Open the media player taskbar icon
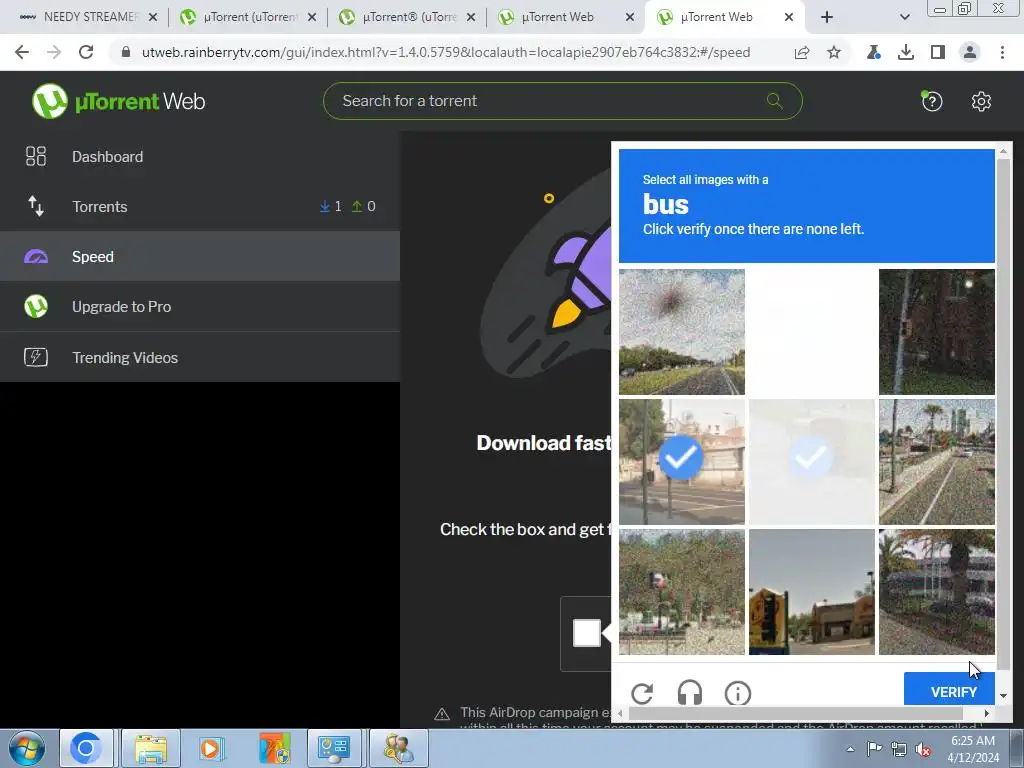Screen dimensions: 1024x768 point(210,748)
